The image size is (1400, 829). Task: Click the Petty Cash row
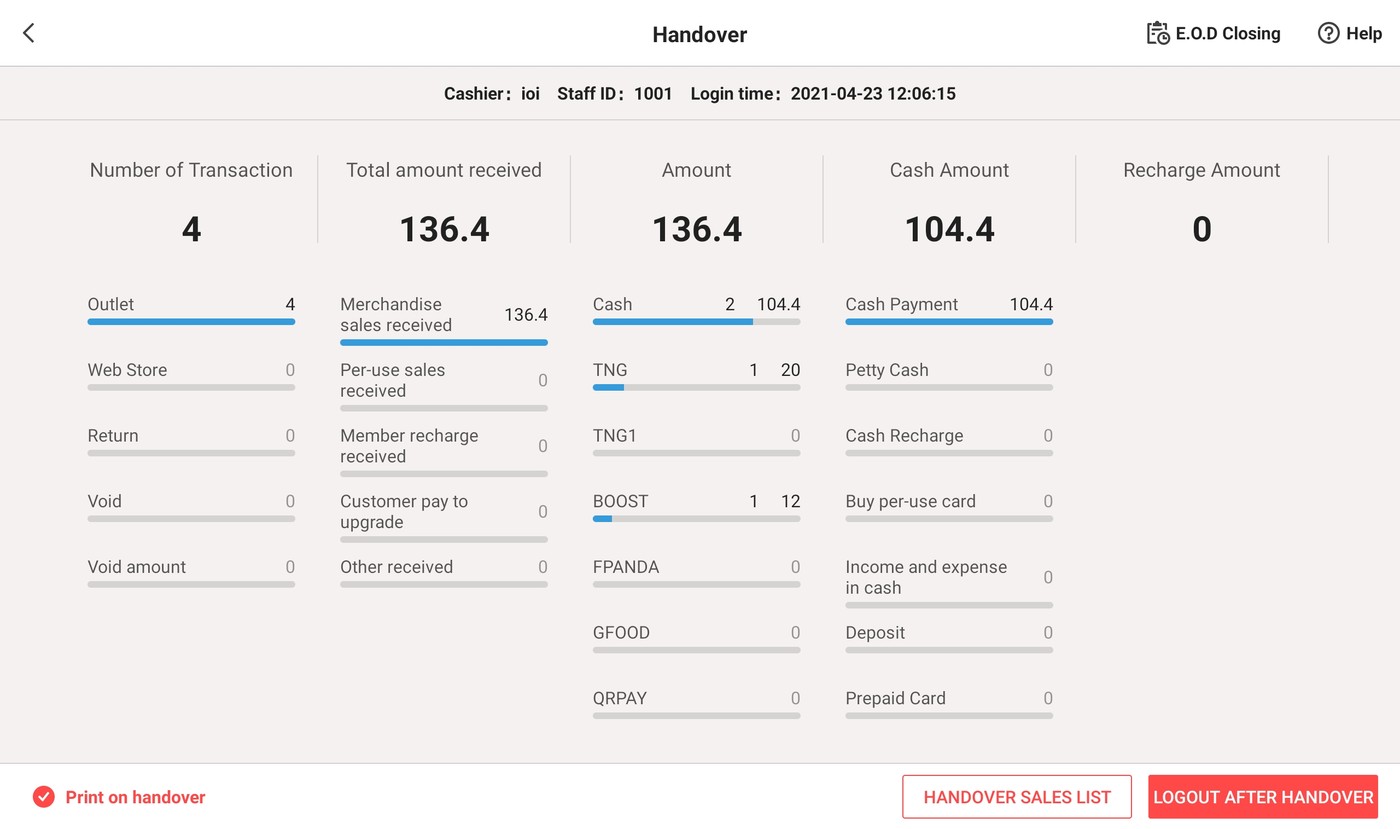[949, 376]
